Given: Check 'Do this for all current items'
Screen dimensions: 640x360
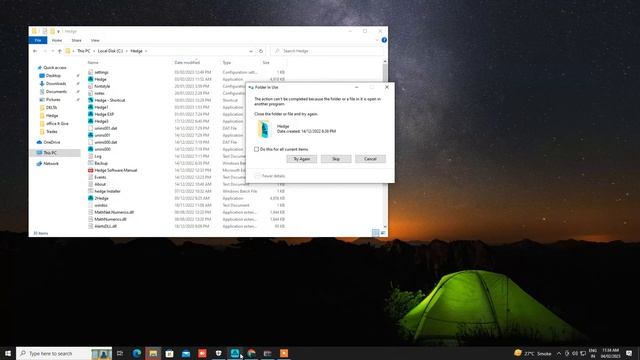Looking at the screenshot, I should pyautogui.click(x=256, y=149).
